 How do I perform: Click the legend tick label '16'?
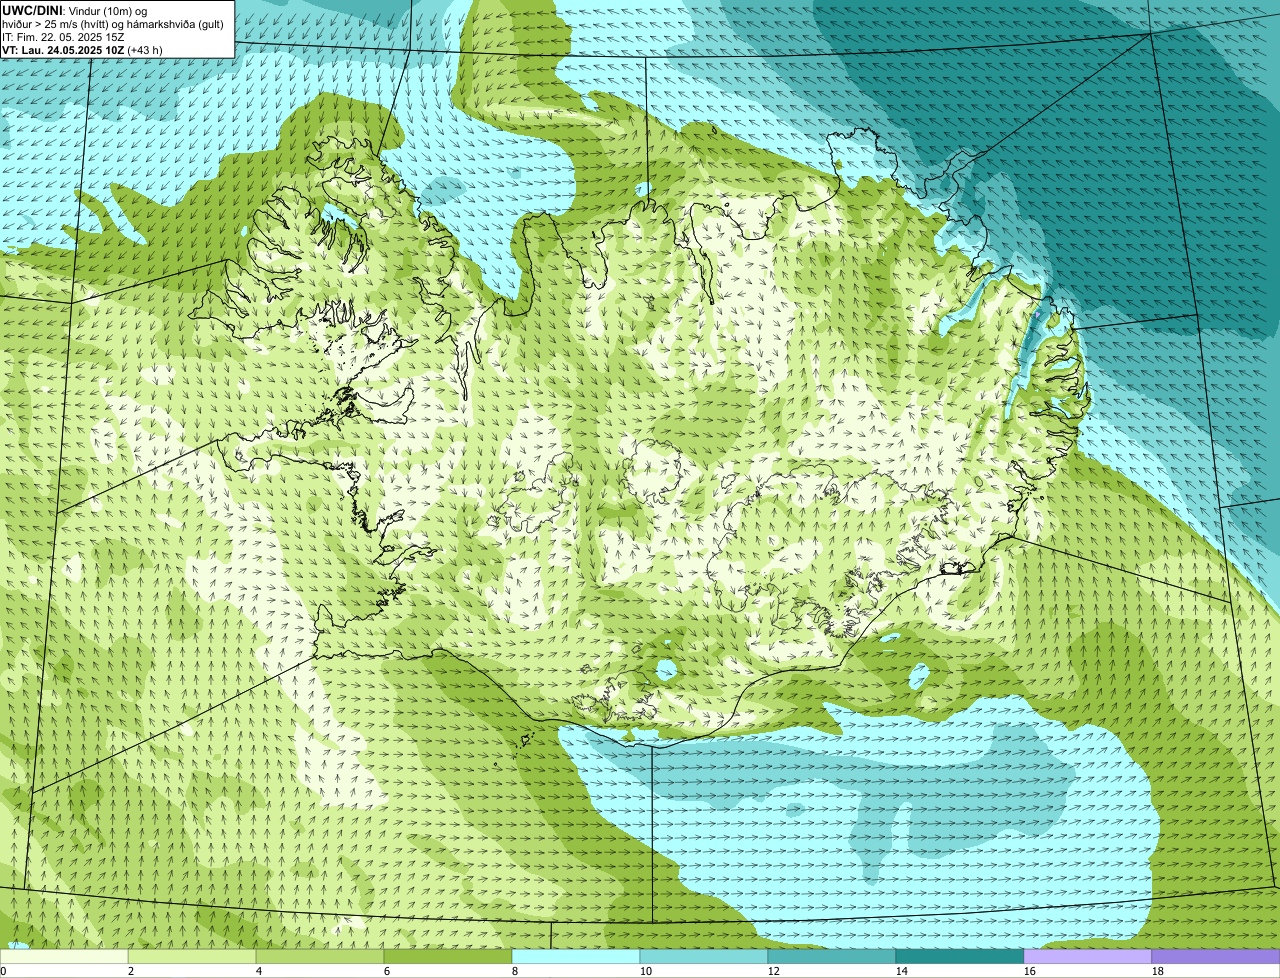tap(1030, 971)
